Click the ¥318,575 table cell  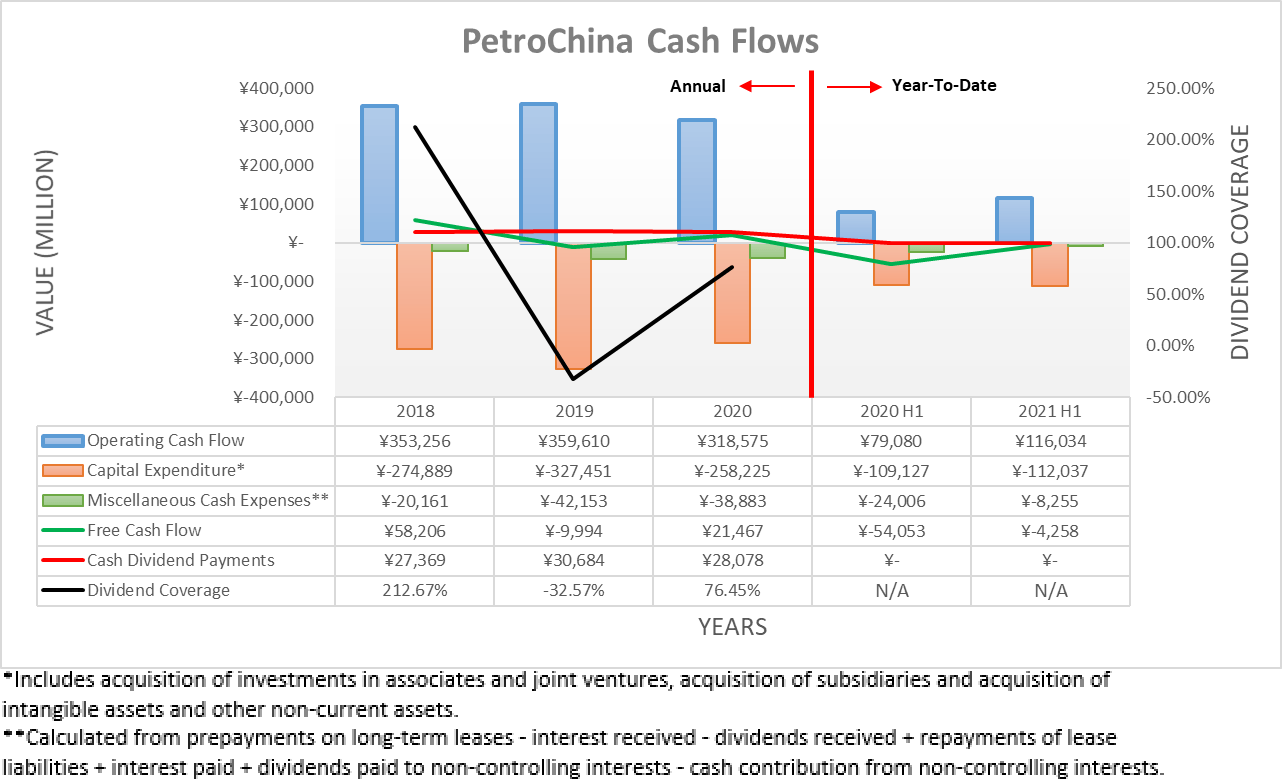733,441
